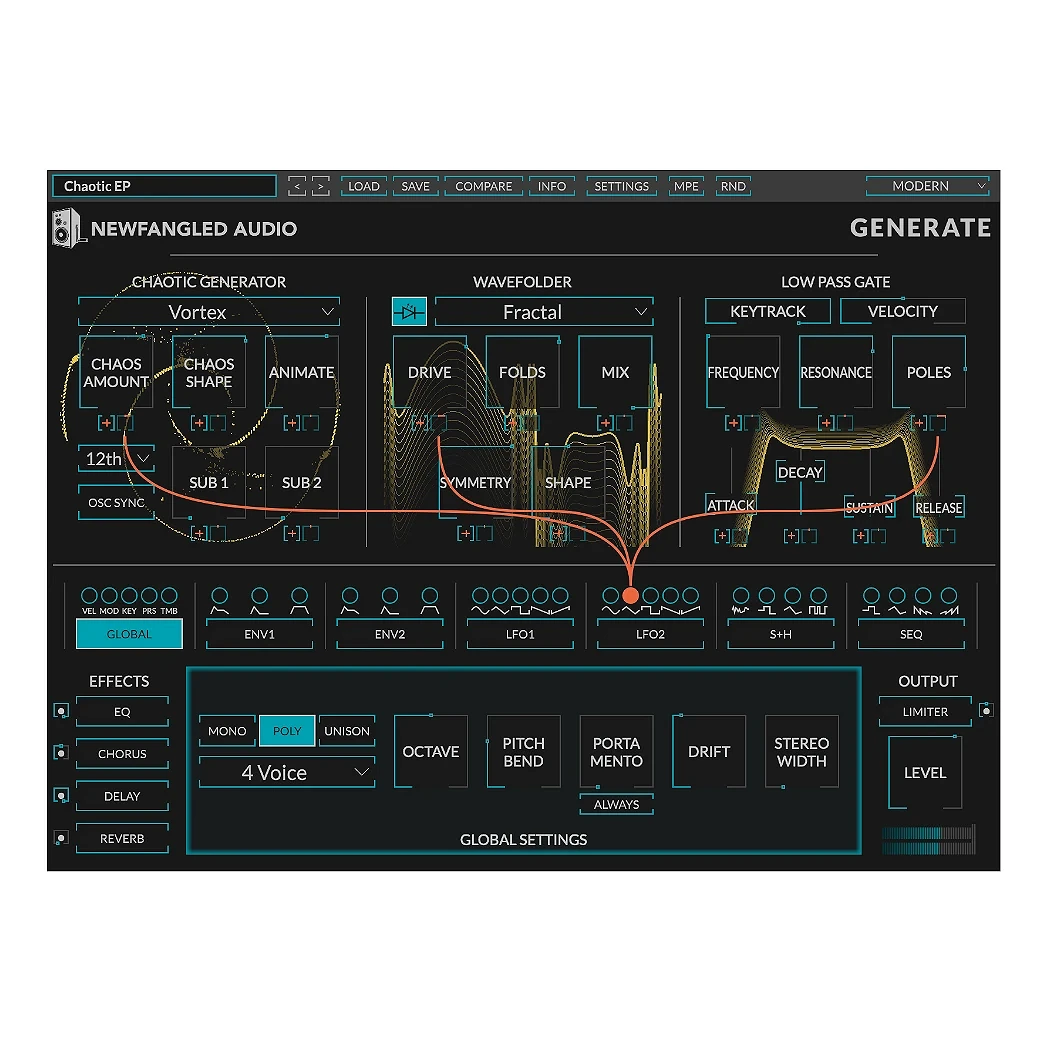
Task: Click the output LEVEL knob
Action: [x=925, y=773]
